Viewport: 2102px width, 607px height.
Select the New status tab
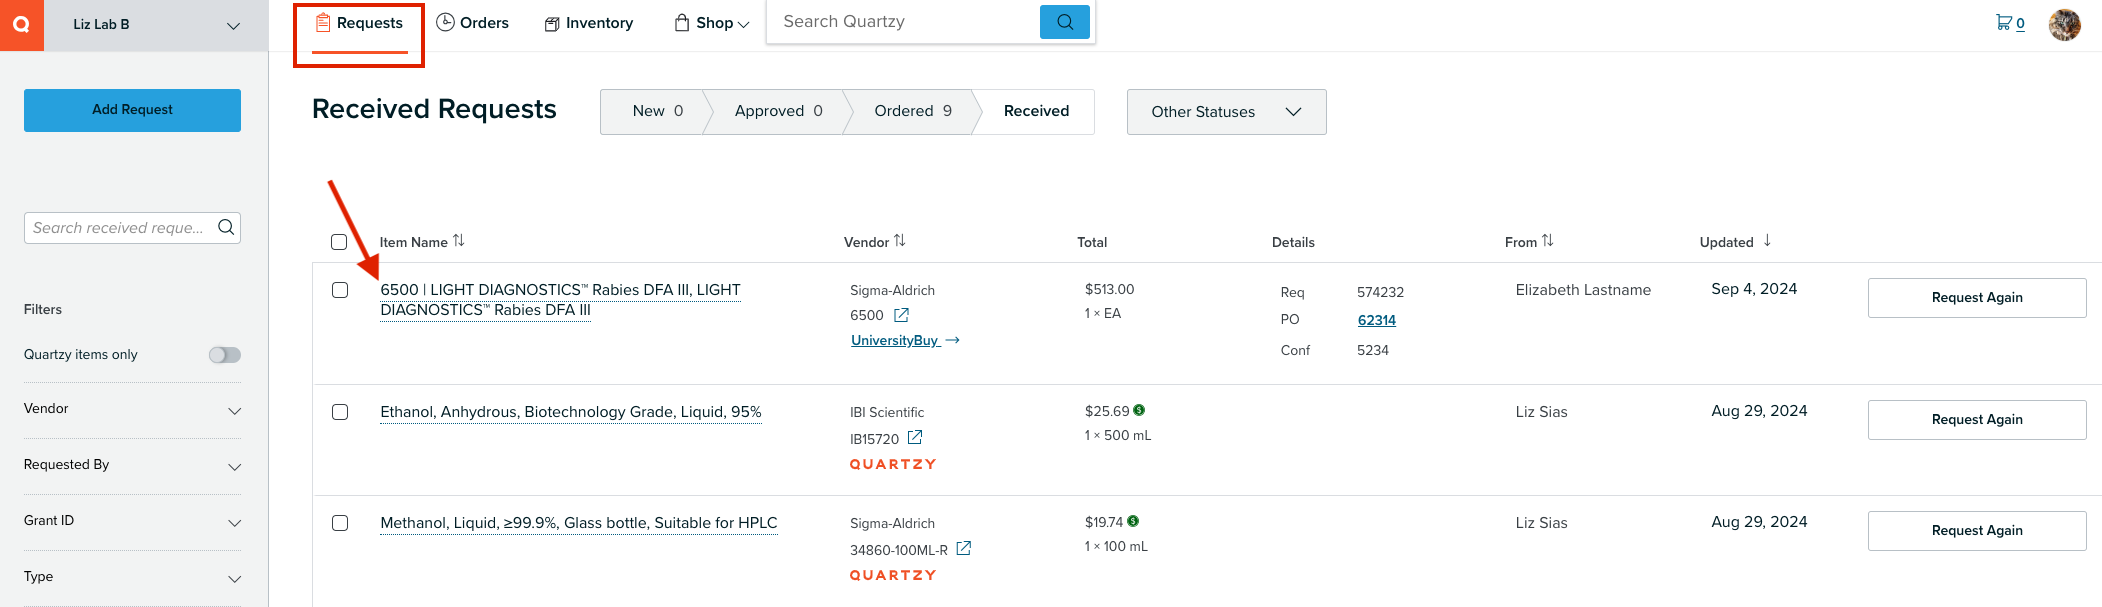(x=657, y=111)
